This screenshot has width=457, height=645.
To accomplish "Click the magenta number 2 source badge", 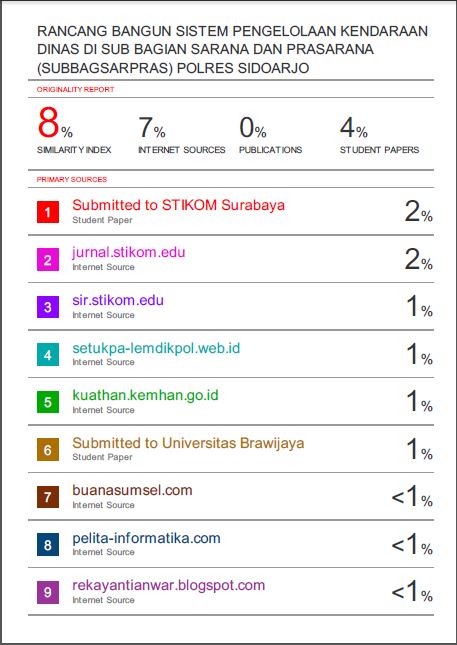I will (48, 260).
